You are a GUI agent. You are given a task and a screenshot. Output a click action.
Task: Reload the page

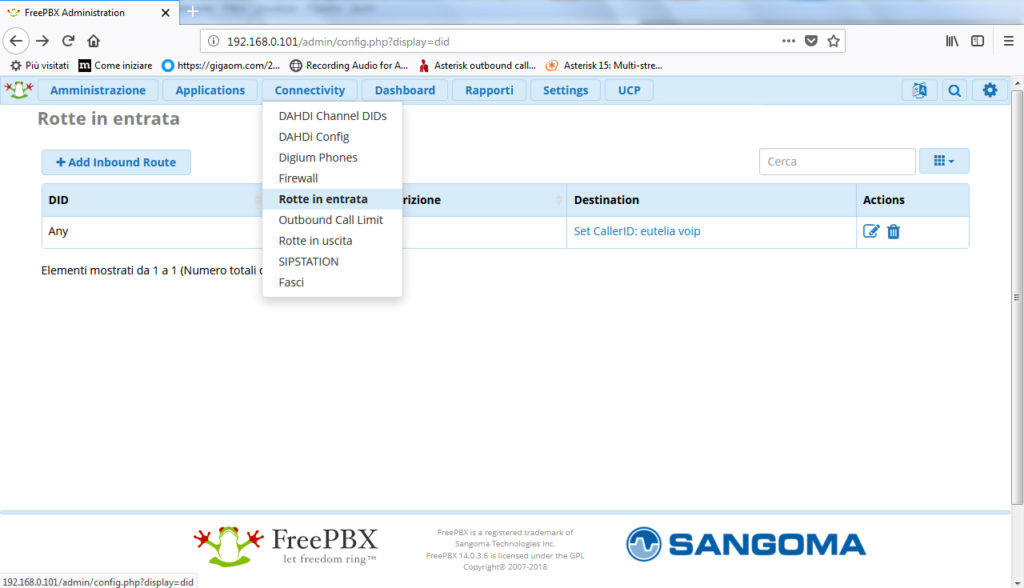coord(68,41)
